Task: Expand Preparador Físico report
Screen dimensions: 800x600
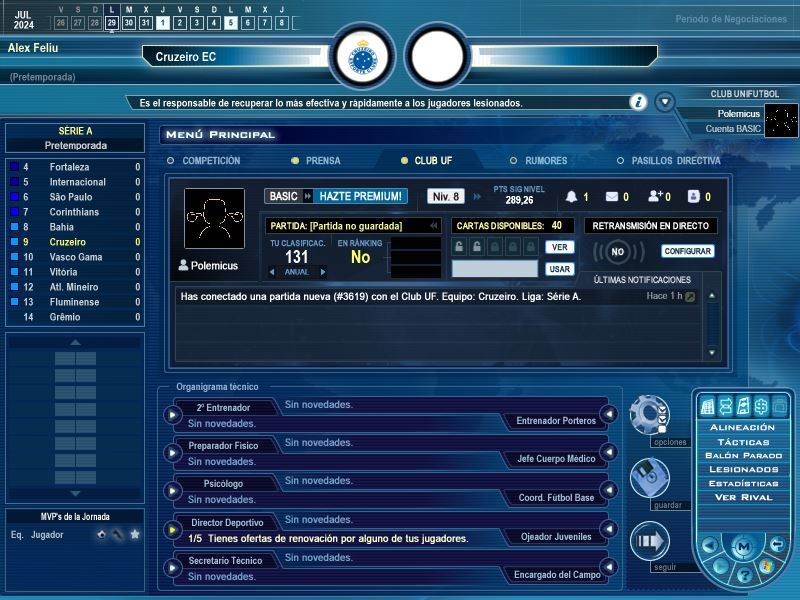Action: tap(172, 453)
